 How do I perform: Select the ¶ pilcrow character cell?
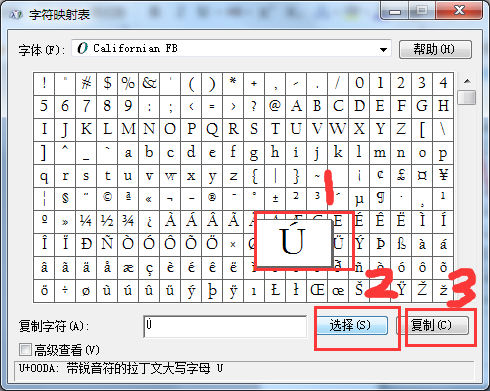pyautogui.click(x=380, y=198)
